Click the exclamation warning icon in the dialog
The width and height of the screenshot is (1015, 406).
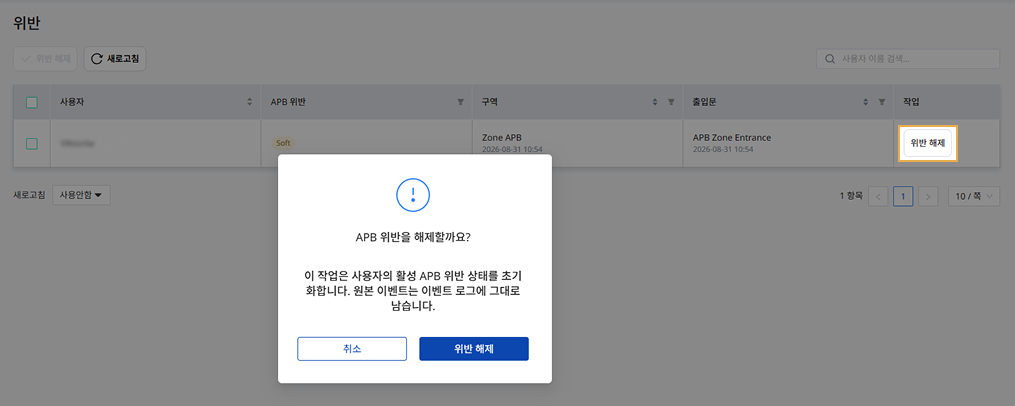point(413,194)
